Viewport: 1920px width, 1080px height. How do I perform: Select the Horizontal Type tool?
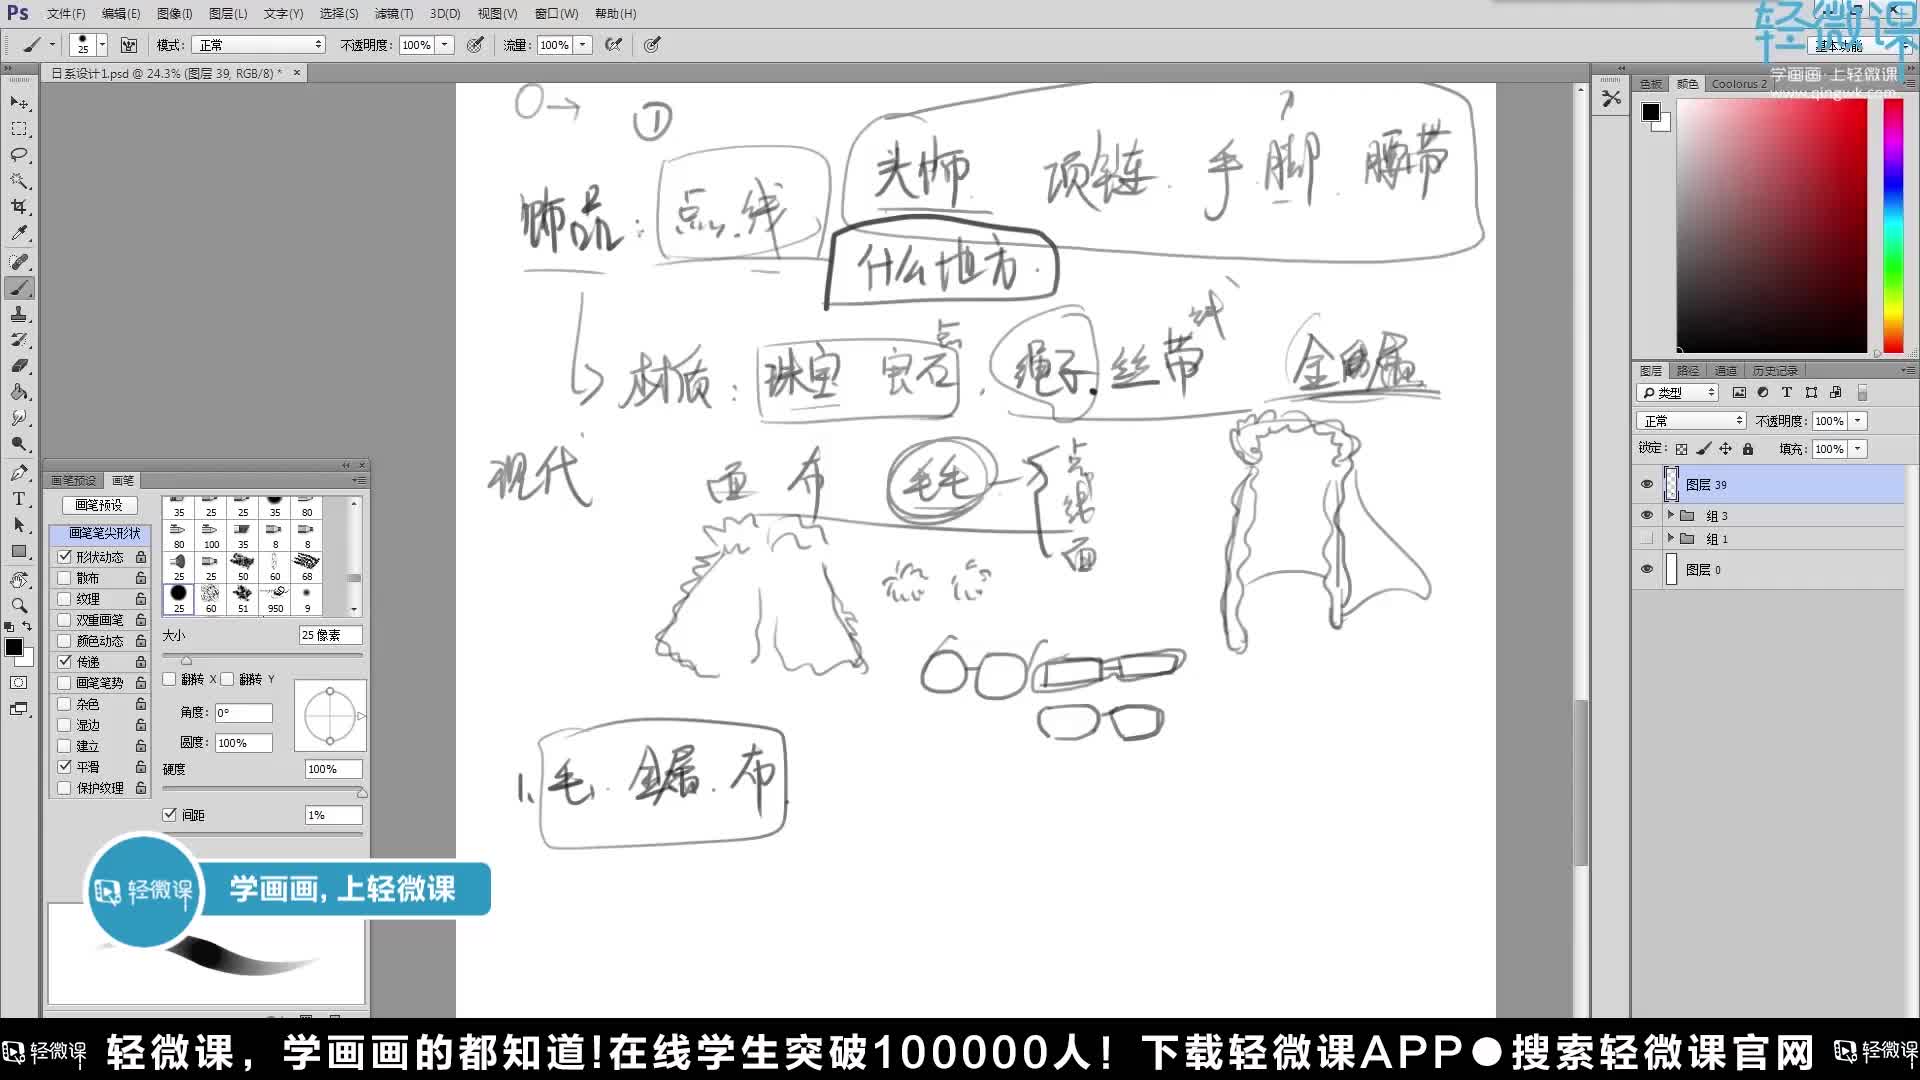point(19,499)
